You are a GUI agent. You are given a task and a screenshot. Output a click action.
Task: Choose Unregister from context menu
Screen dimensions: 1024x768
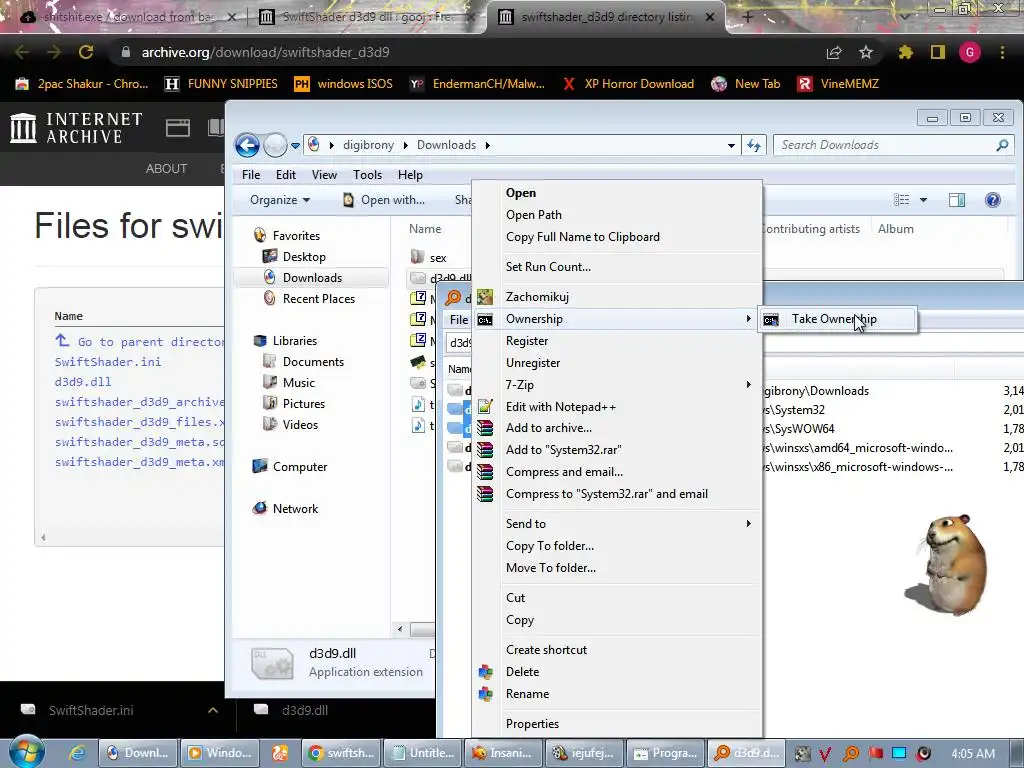point(533,363)
